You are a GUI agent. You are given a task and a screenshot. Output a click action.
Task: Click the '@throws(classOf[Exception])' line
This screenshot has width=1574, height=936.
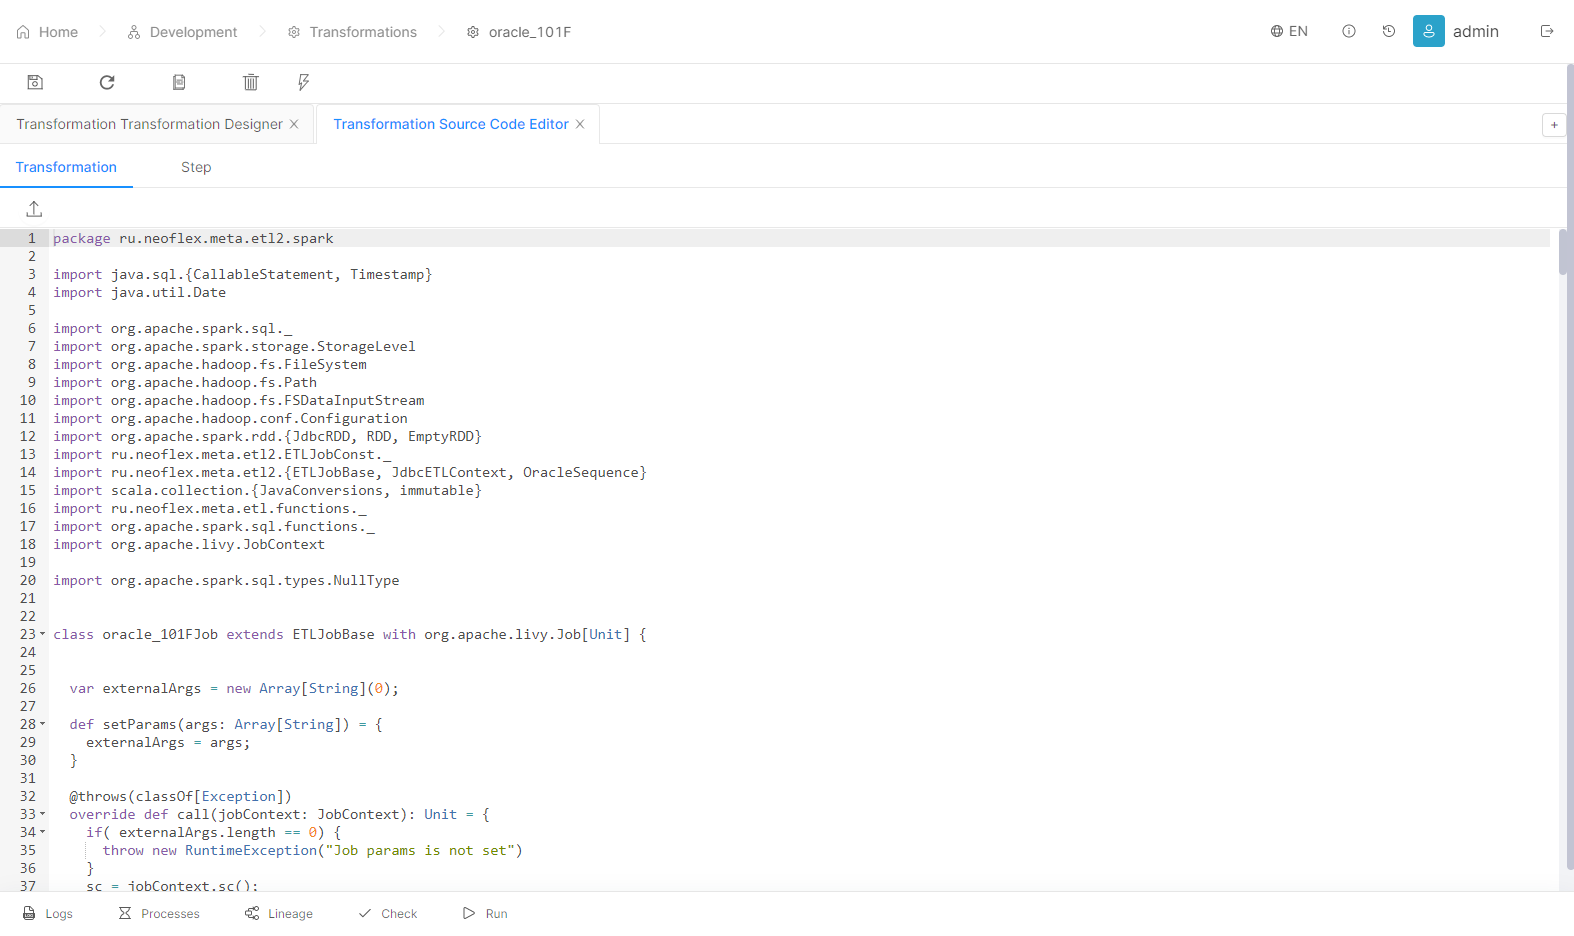pos(181,796)
